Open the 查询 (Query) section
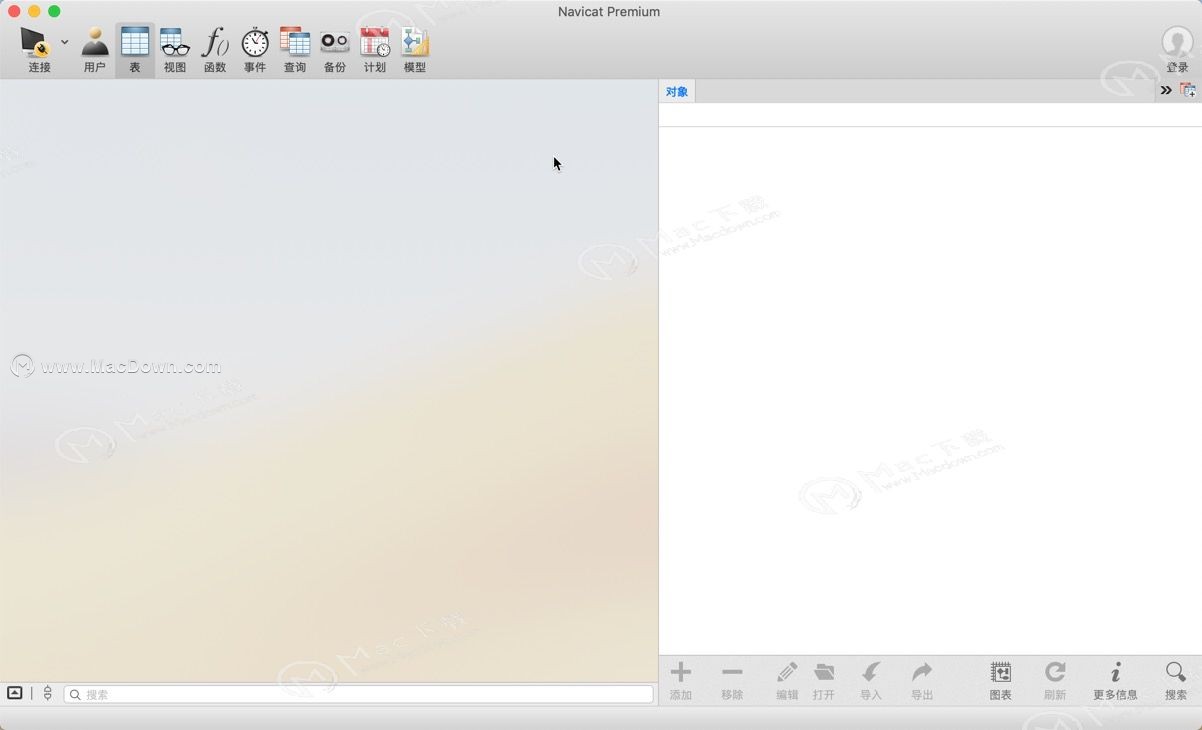The image size is (1202, 730). (x=295, y=50)
